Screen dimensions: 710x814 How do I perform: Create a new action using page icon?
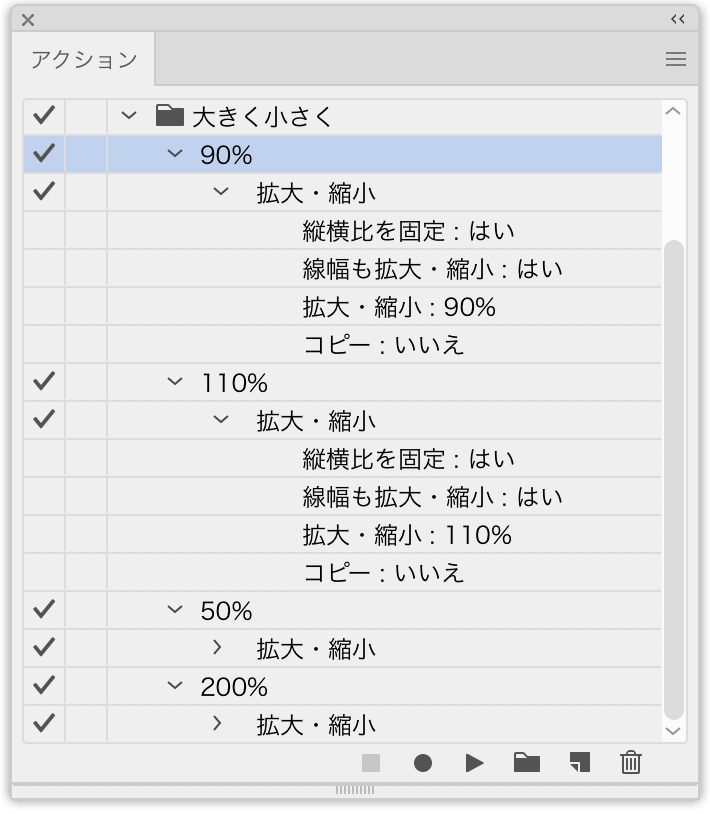(x=579, y=763)
